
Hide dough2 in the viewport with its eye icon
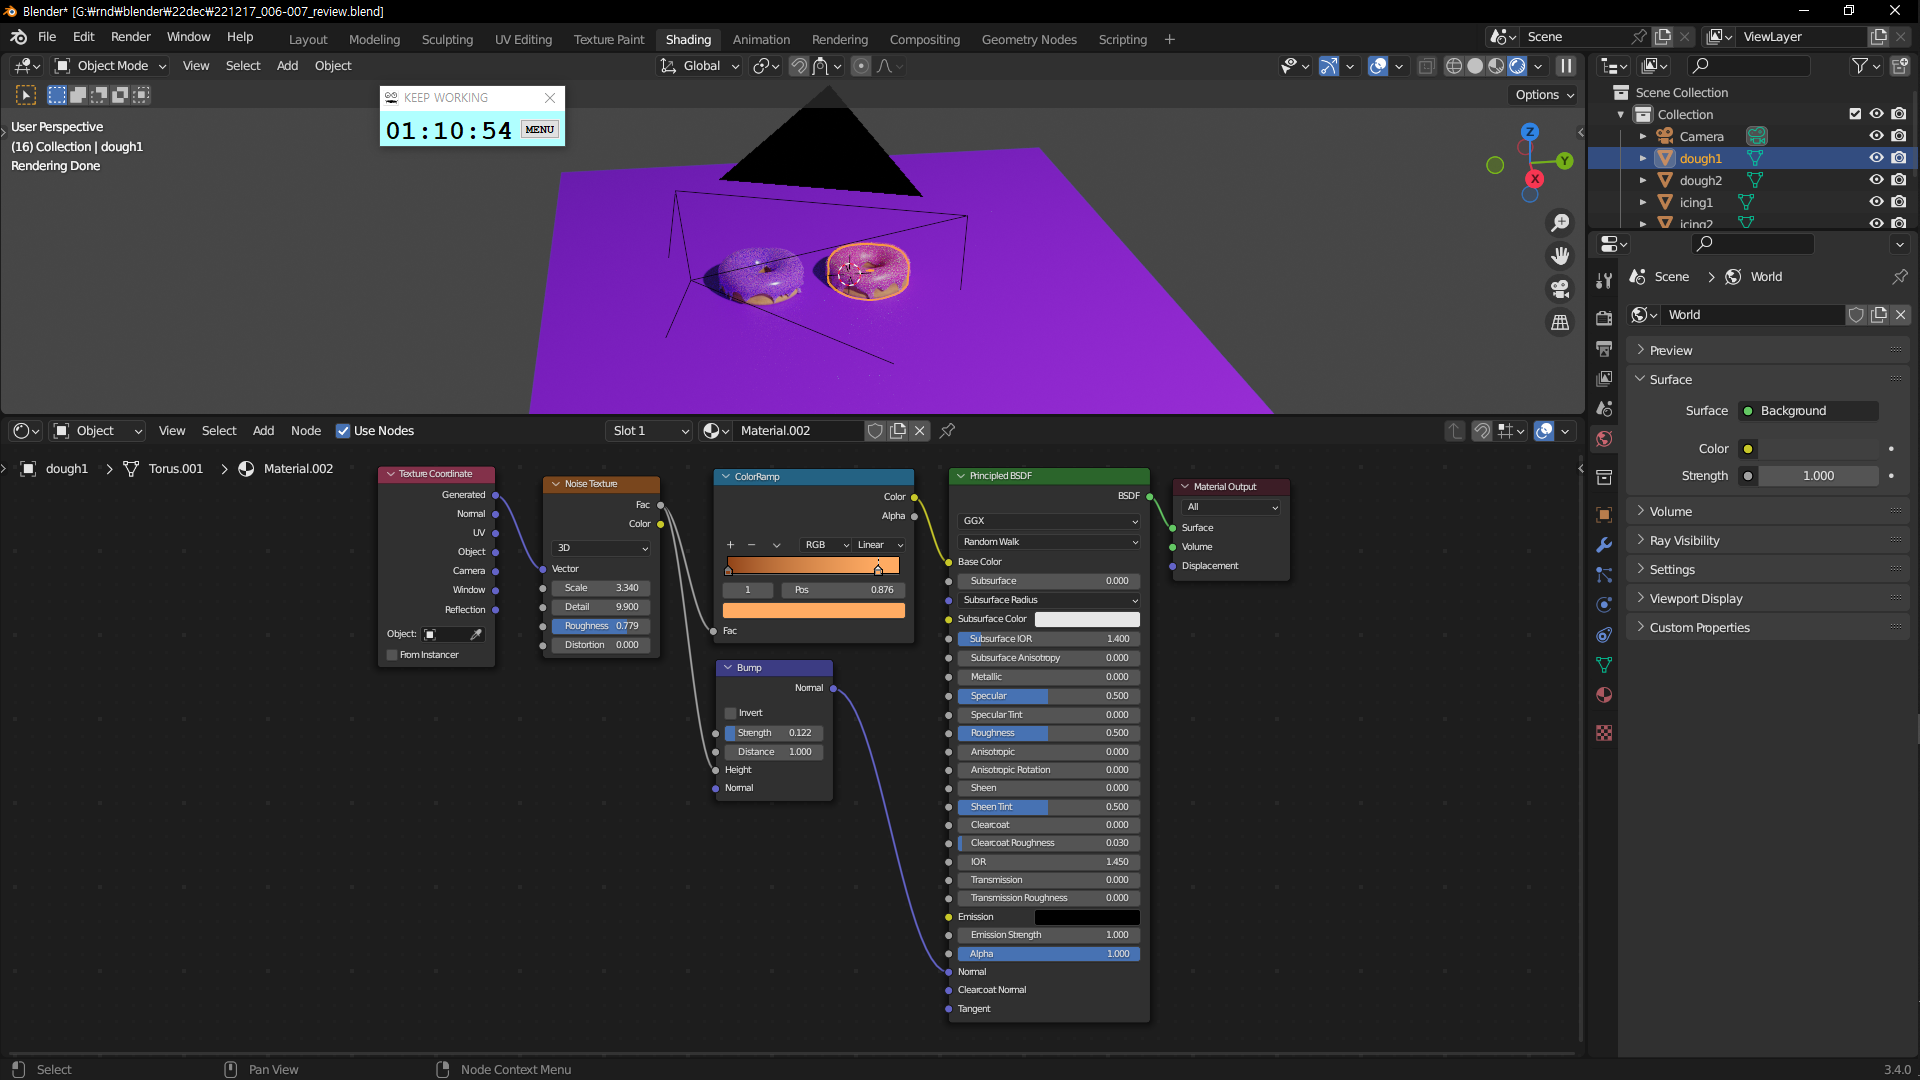click(1876, 180)
